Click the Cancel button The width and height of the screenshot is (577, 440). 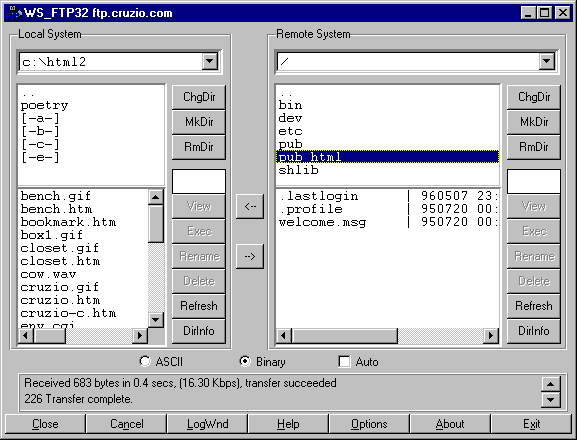[x=126, y=424]
